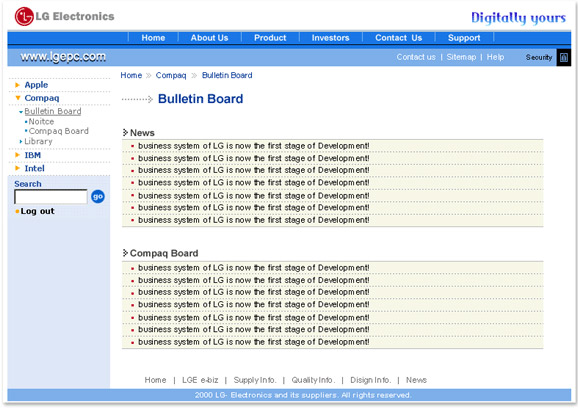The height and width of the screenshot is (408, 578).
Task: Click the Log out link
Action: pos(37,211)
